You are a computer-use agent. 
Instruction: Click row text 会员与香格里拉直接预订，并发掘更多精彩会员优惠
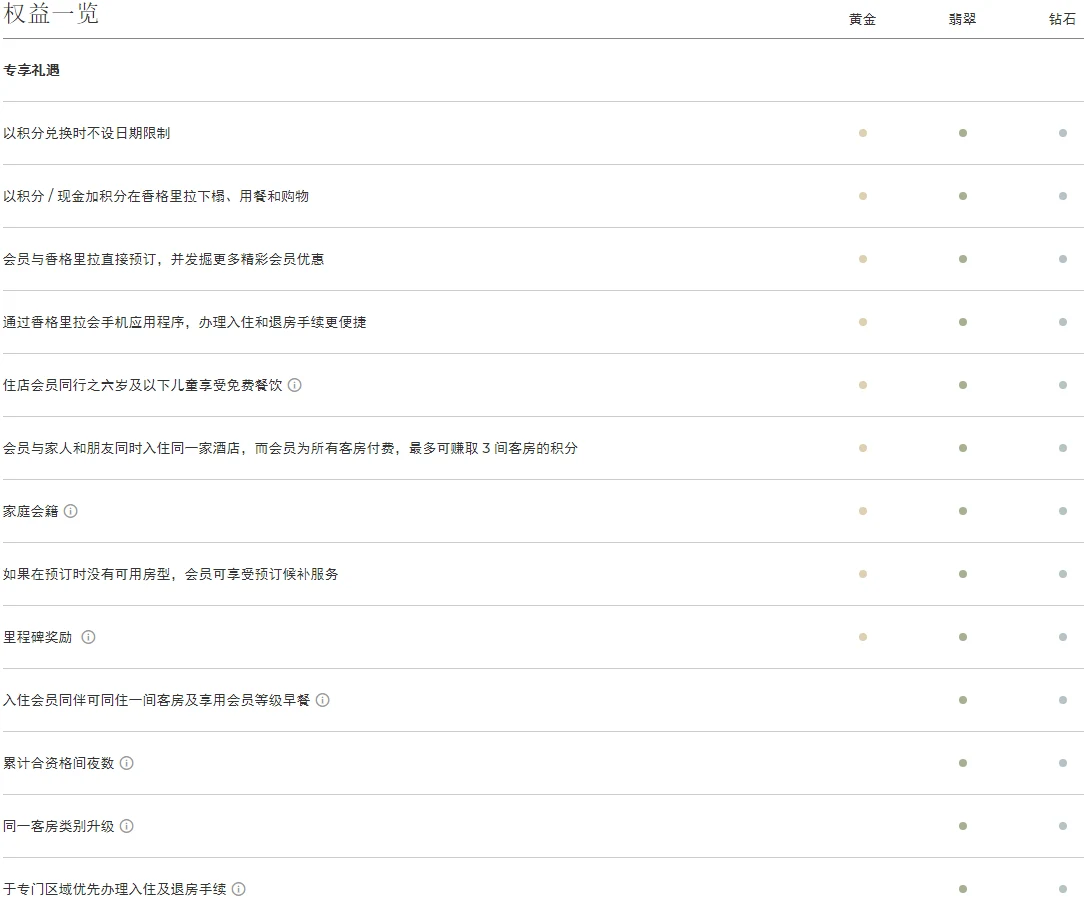(x=163, y=259)
